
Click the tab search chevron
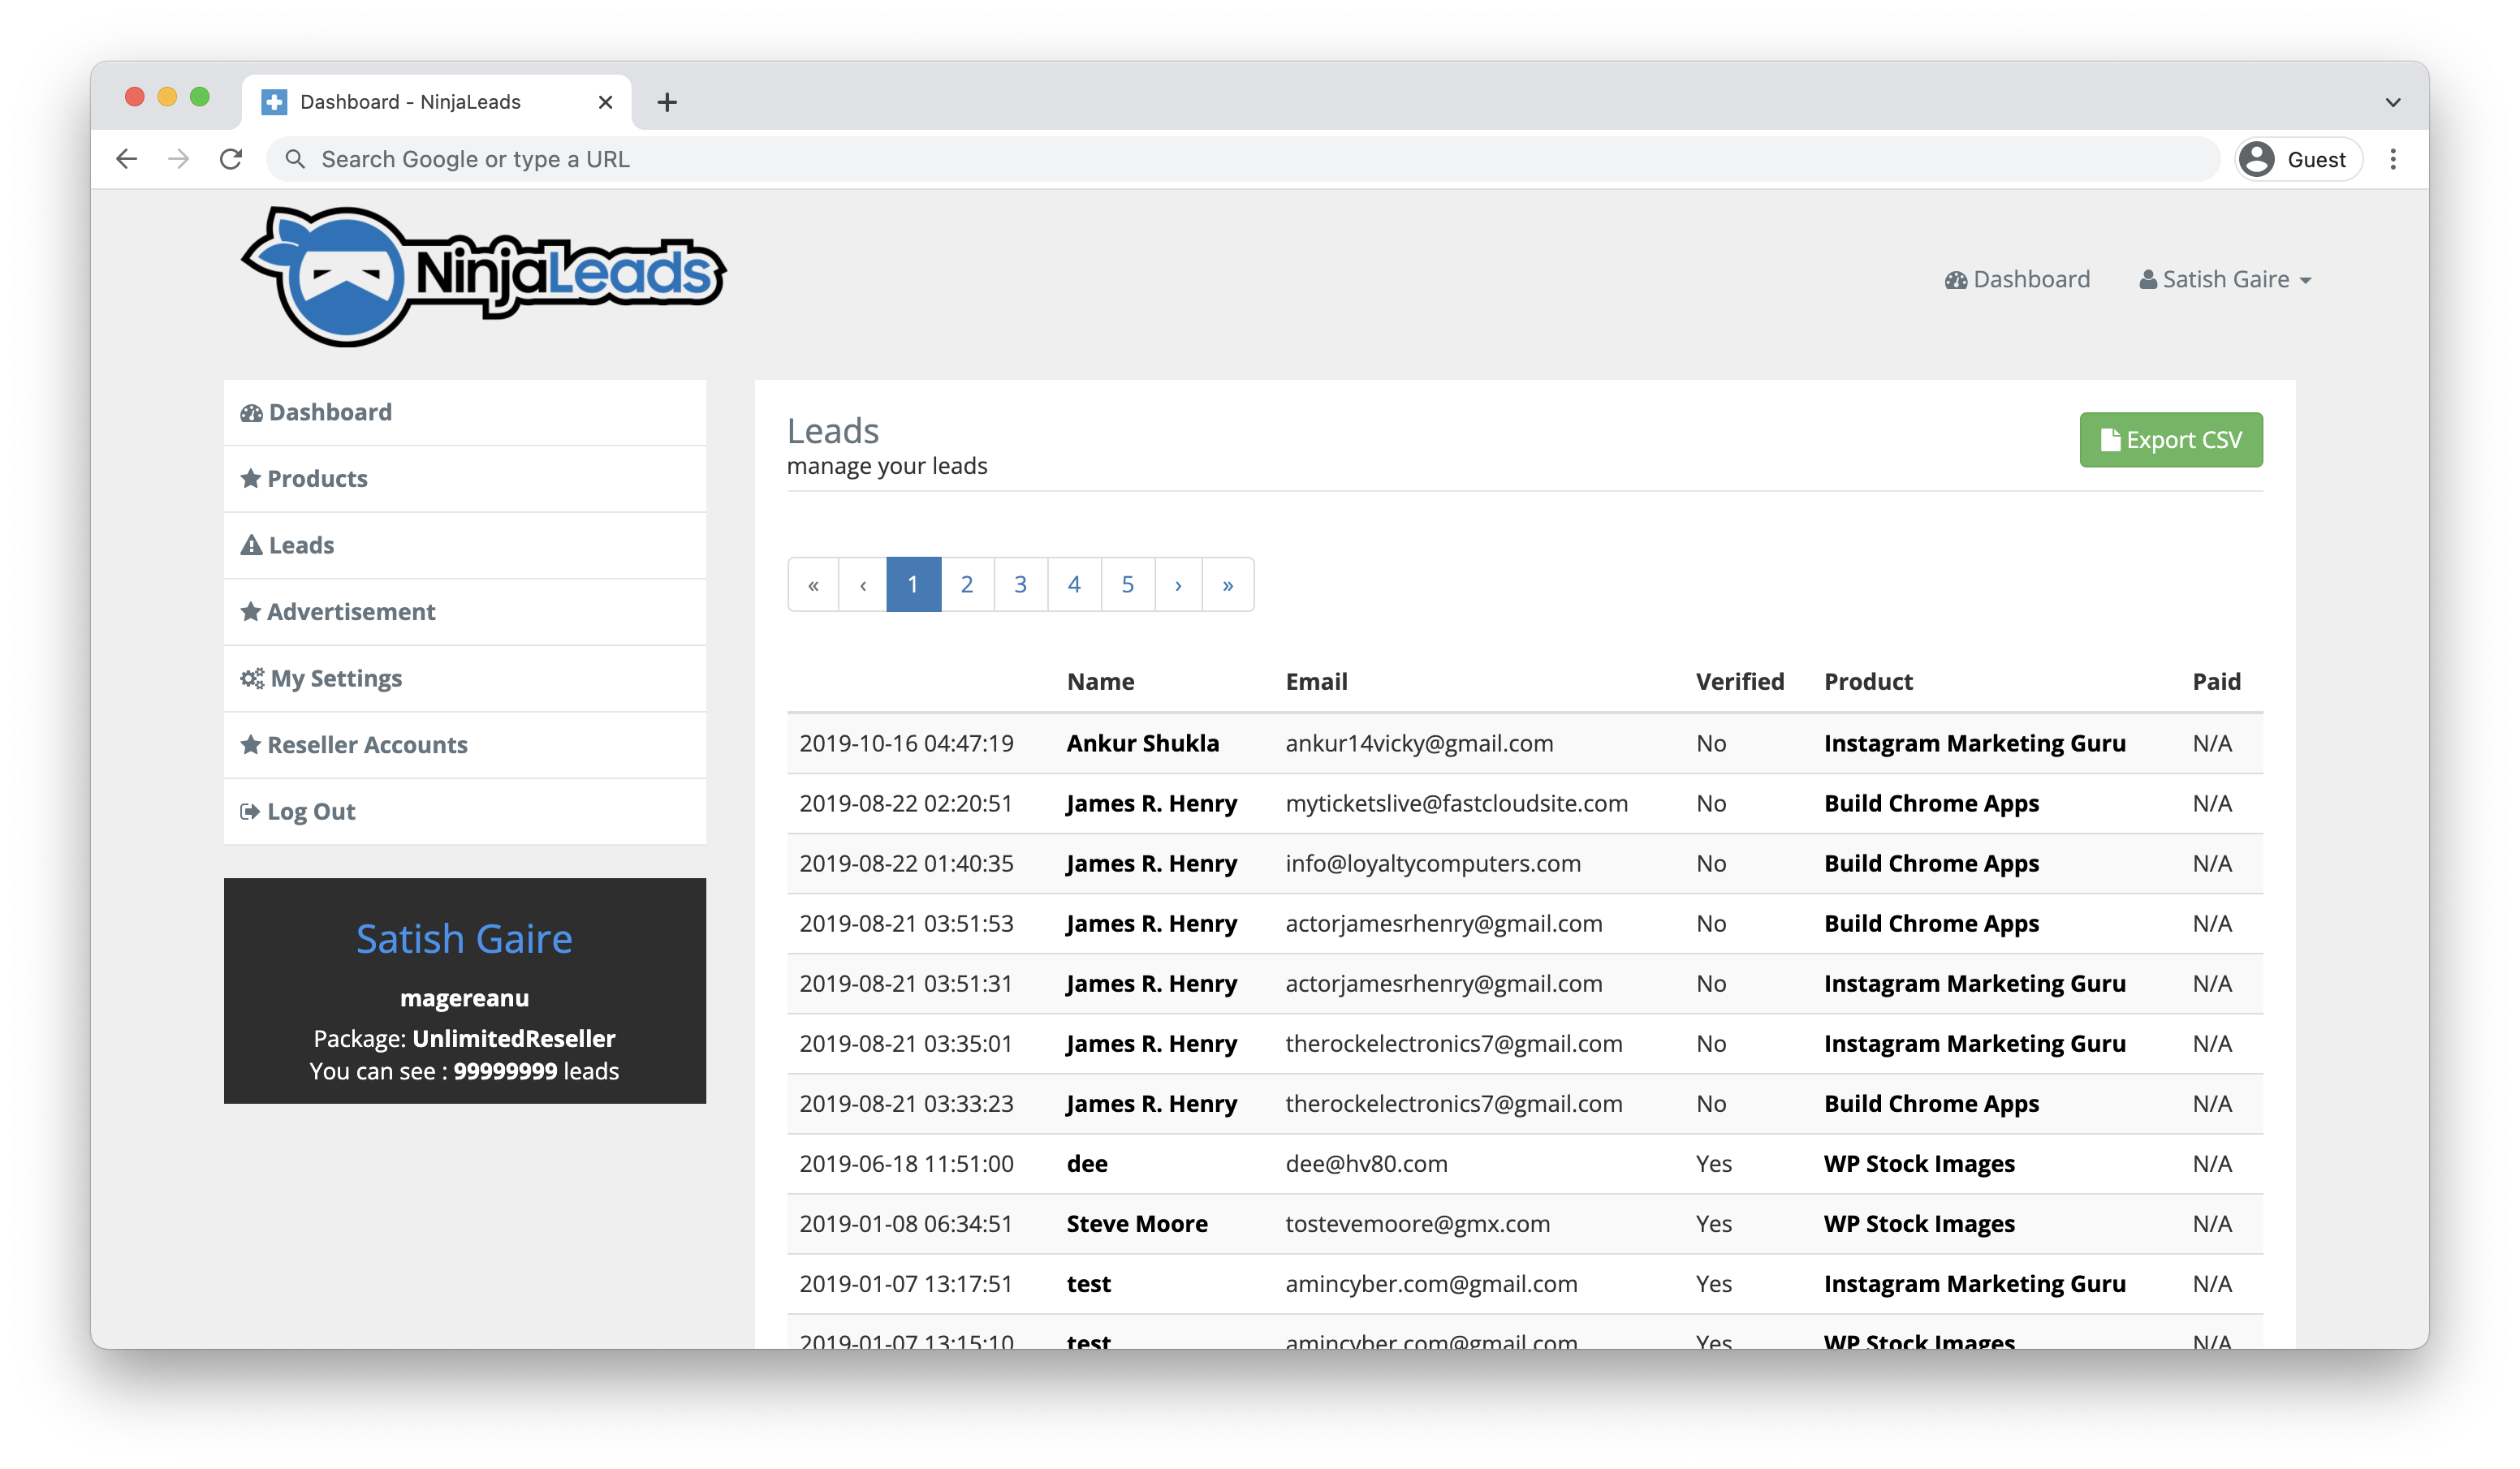(2393, 102)
